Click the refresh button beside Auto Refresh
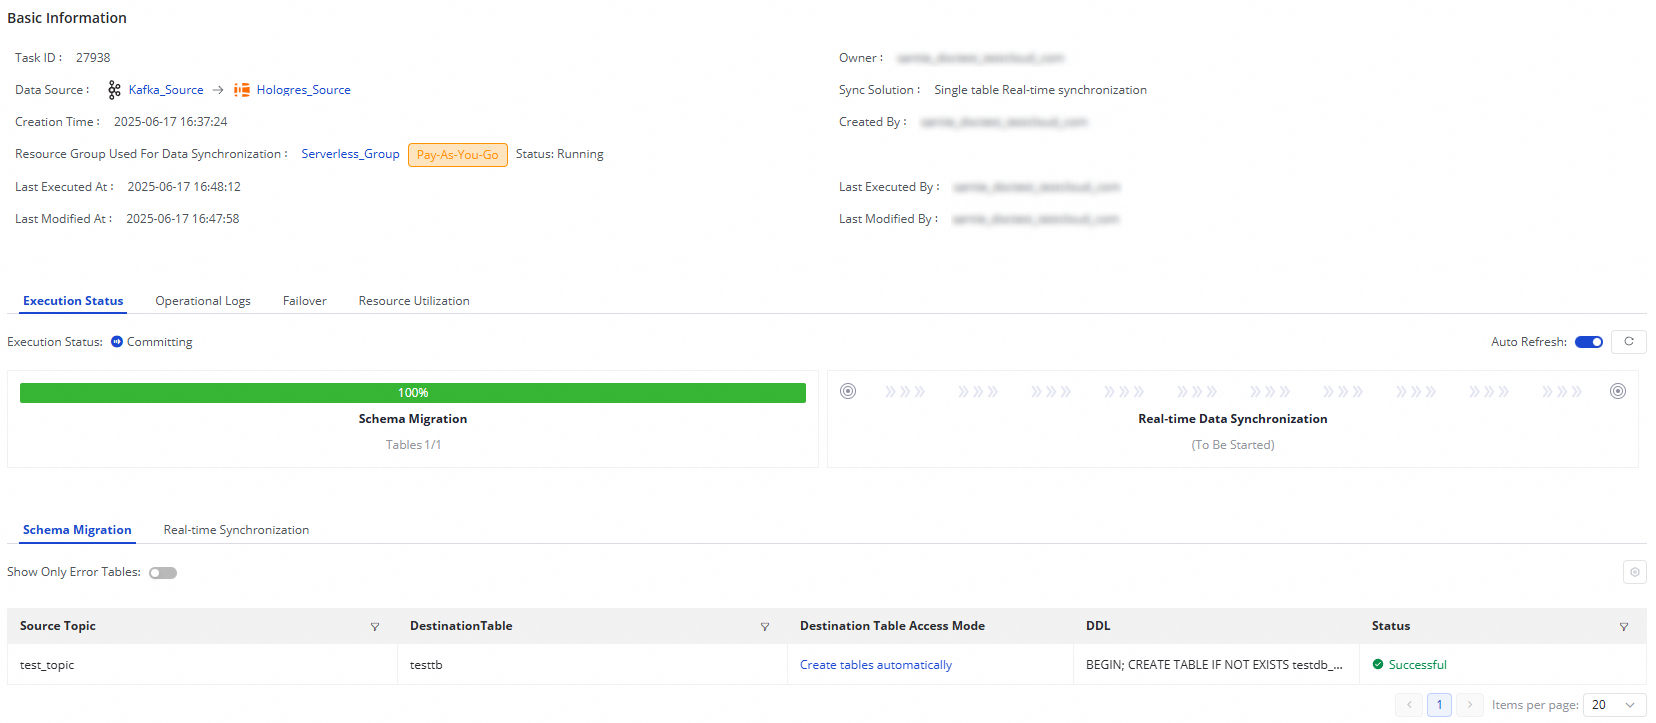 [1629, 342]
